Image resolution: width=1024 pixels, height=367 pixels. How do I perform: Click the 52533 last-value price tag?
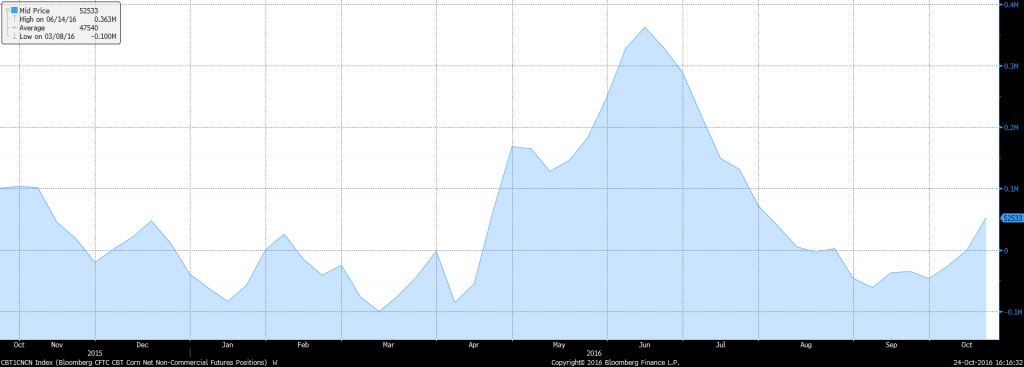[x=1012, y=218]
